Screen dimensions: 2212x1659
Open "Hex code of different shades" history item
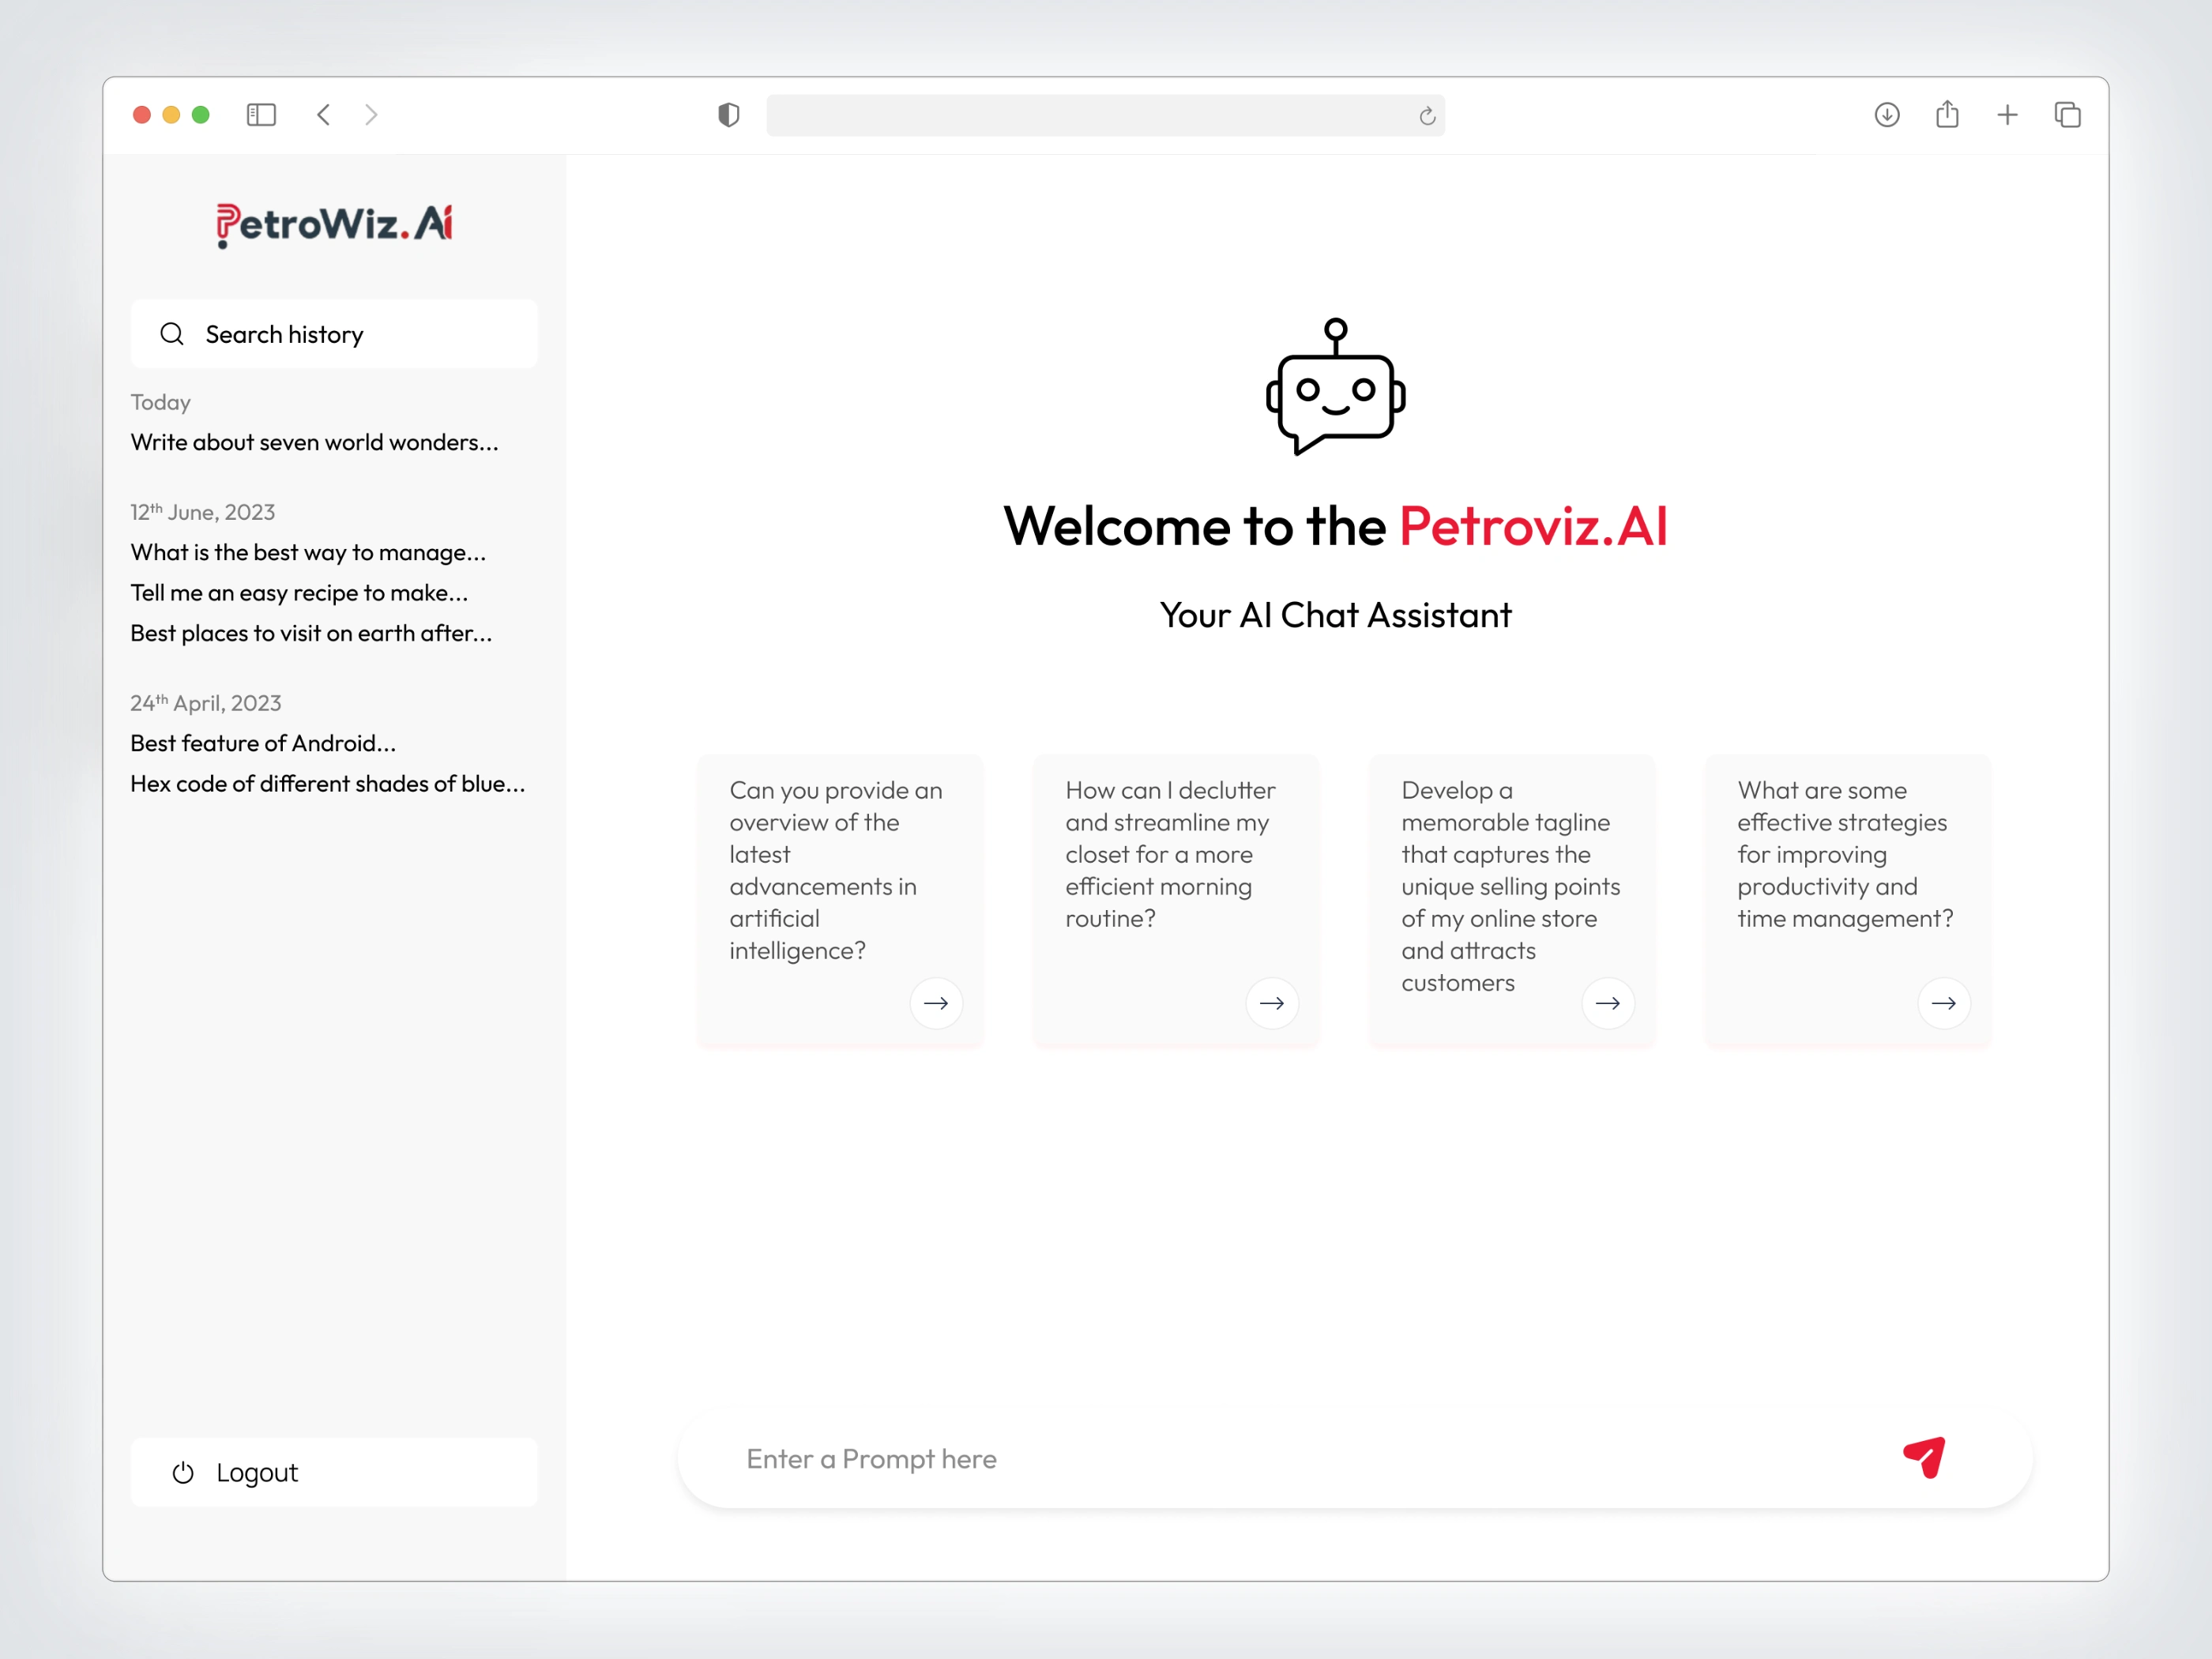coord(327,783)
